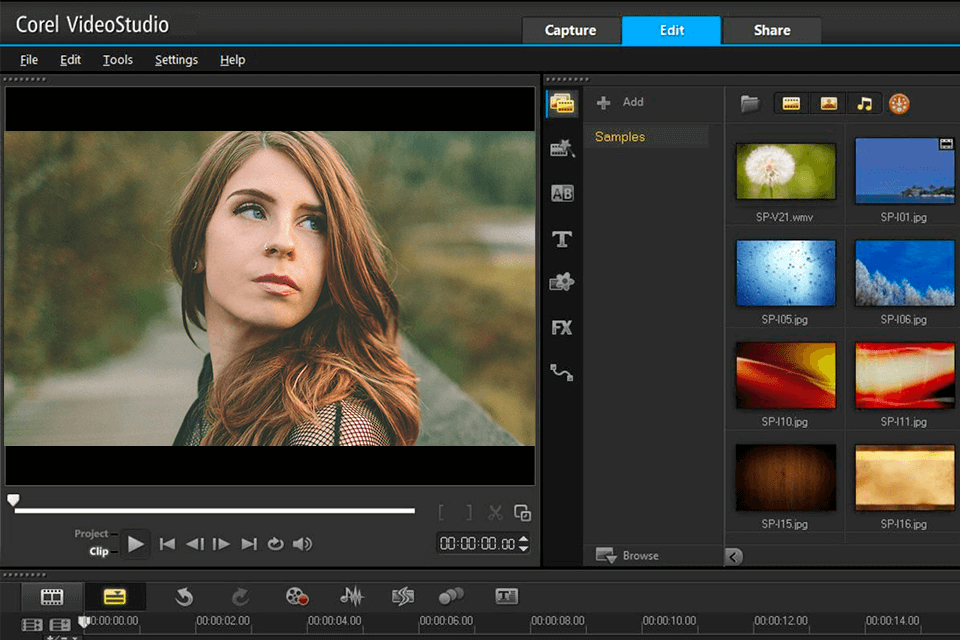Toggle show videos filter in library
This screenshot has height=640, width=960.
tap(791, 104)
